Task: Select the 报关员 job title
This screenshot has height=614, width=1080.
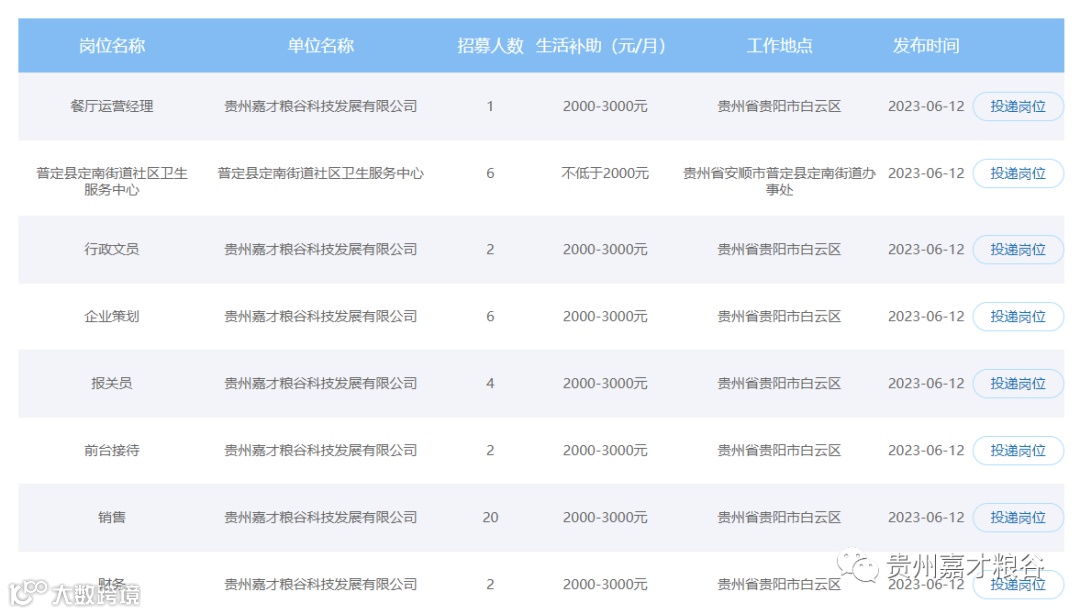Action: point(112,383)
